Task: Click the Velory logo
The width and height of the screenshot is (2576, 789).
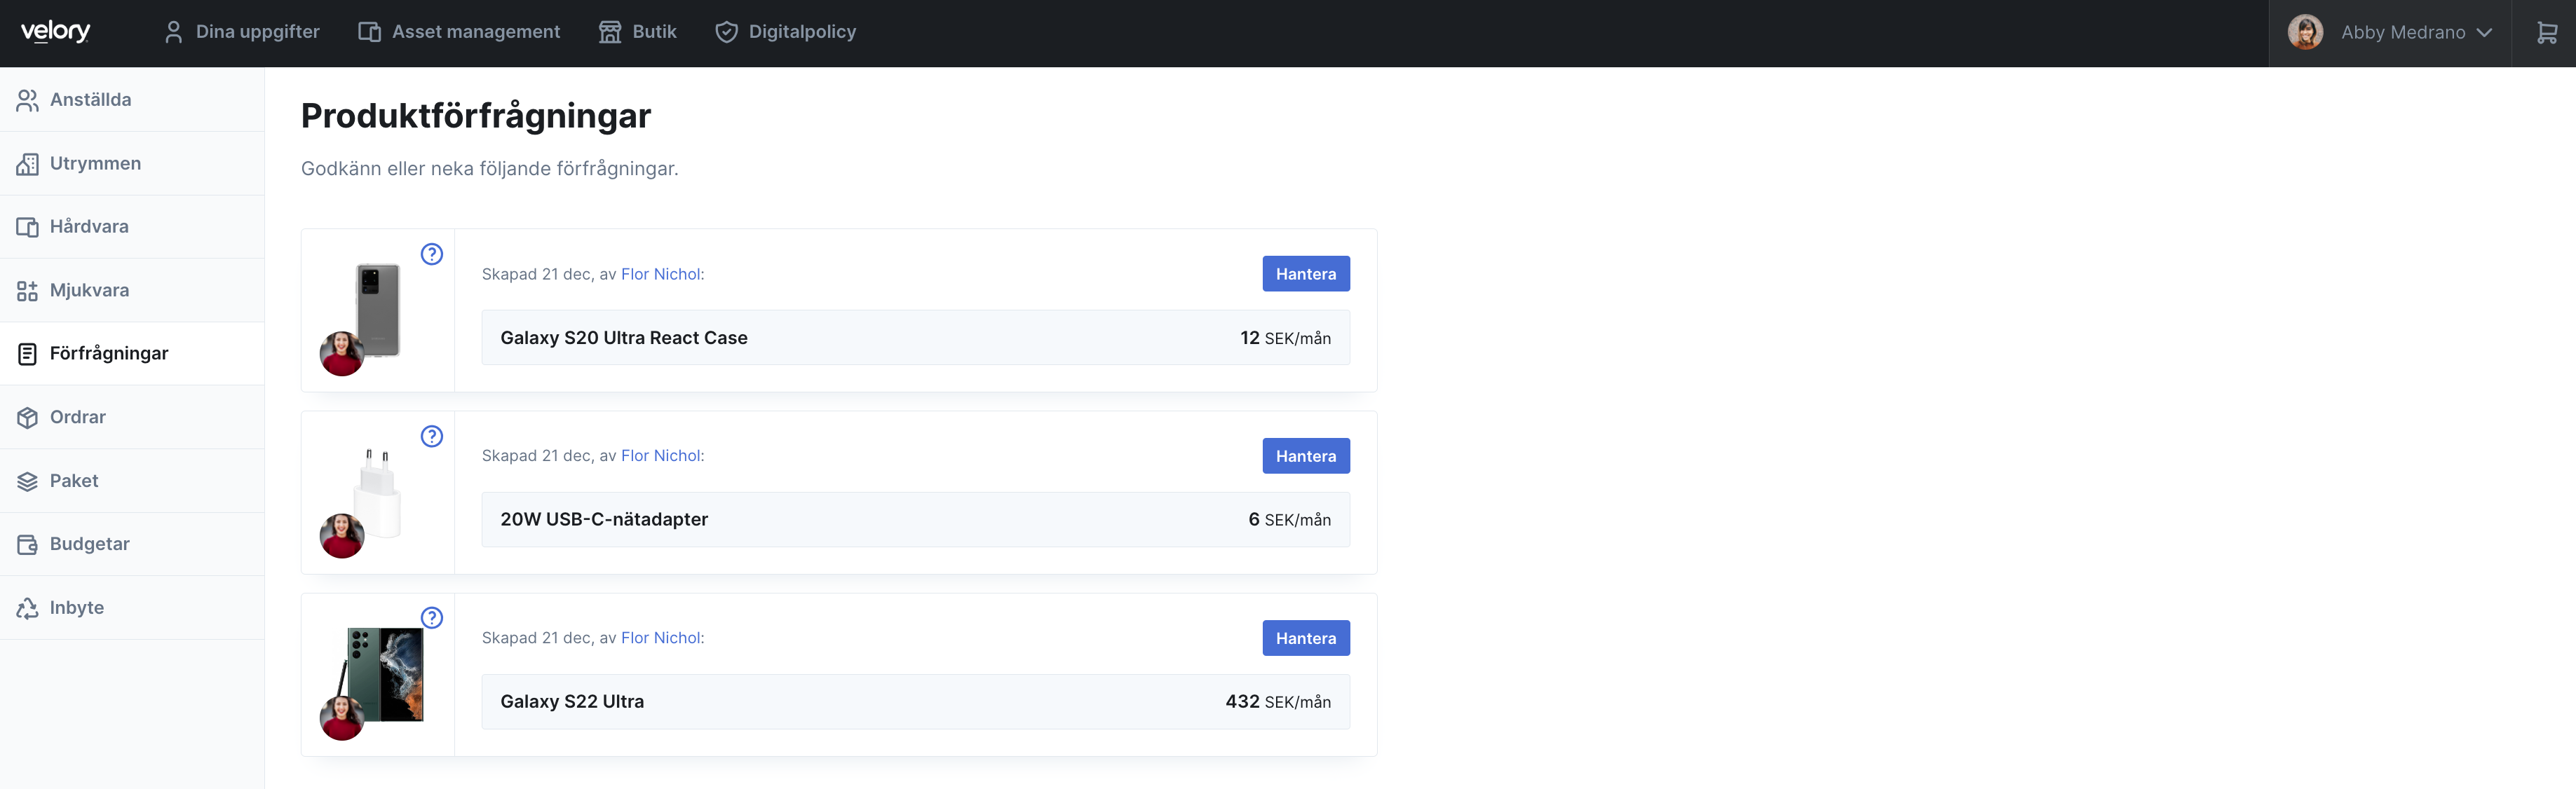Action: pyautogui.click(x=56, y=32)
